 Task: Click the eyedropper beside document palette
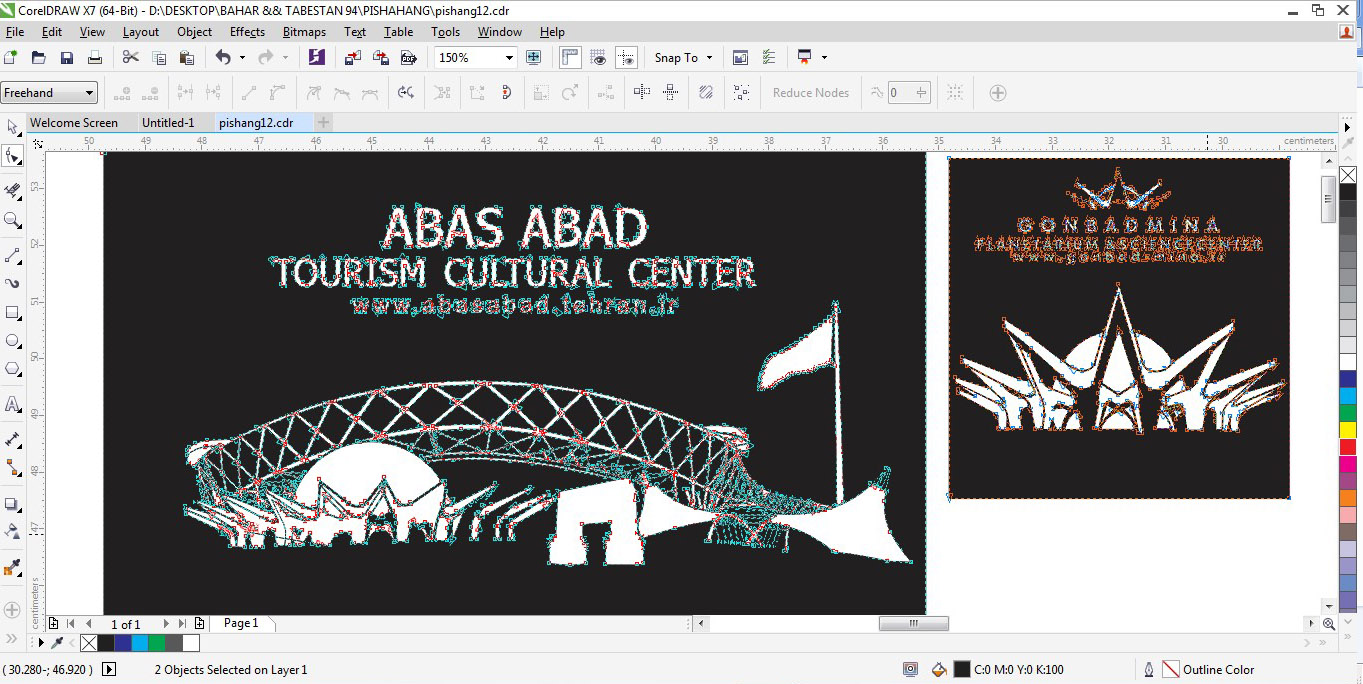click(x=57, y=643)
